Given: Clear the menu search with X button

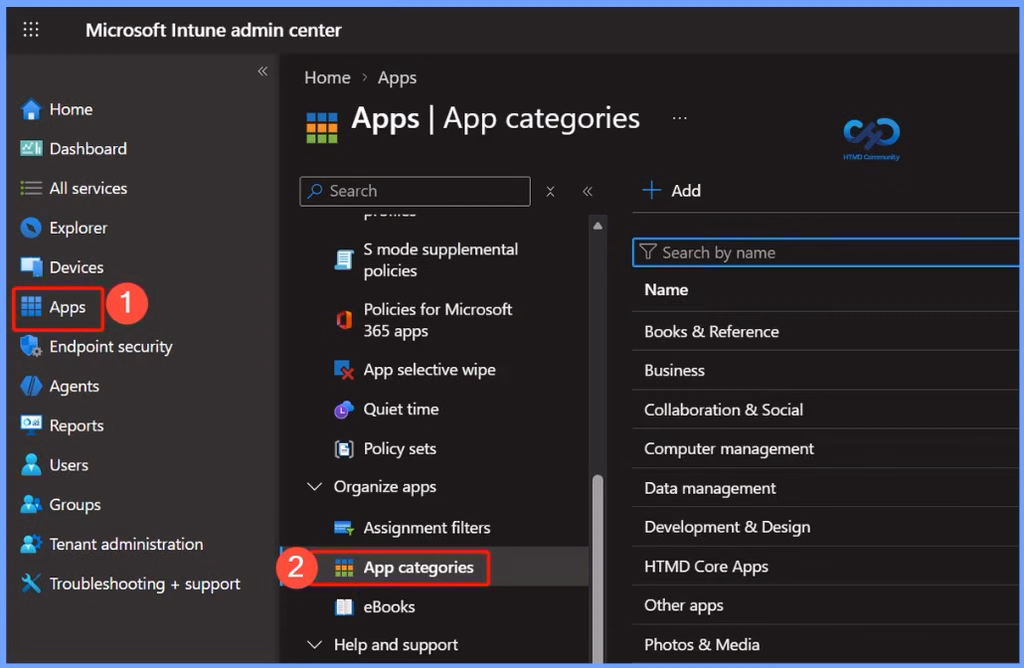Looking at the screenshot, I should click(550, 191).
